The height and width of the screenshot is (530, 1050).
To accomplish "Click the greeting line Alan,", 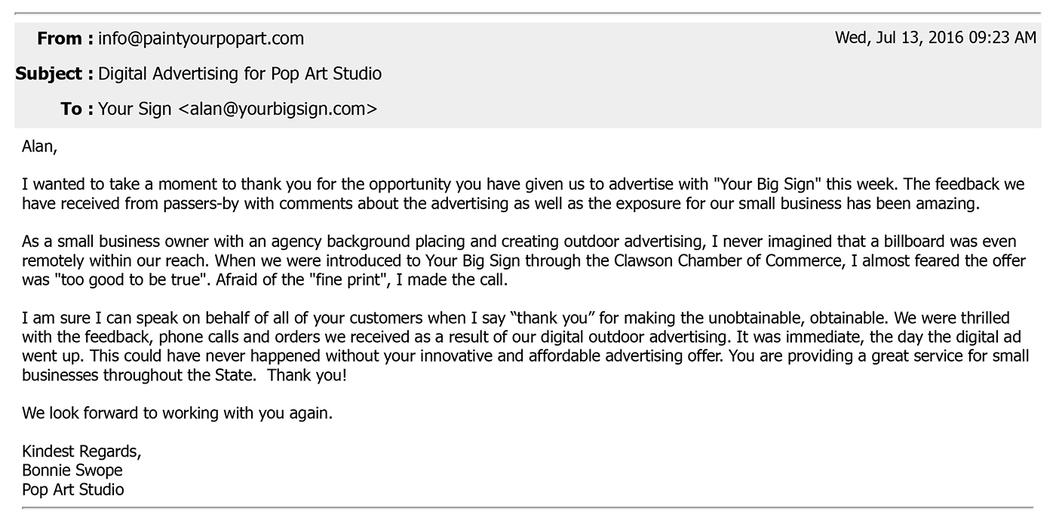I will [40, 147].
